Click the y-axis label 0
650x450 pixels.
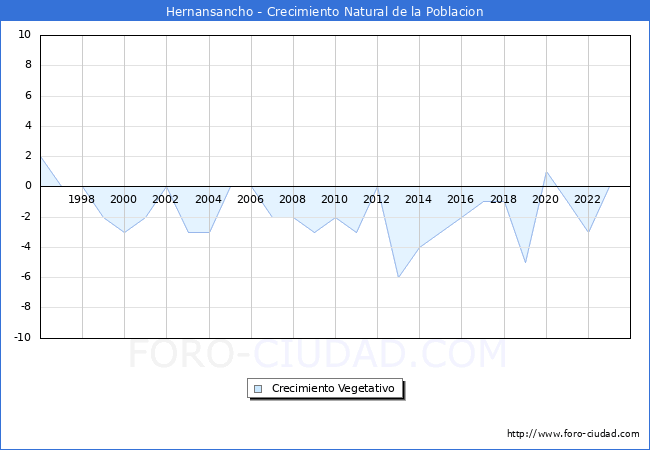pos(28,186)
